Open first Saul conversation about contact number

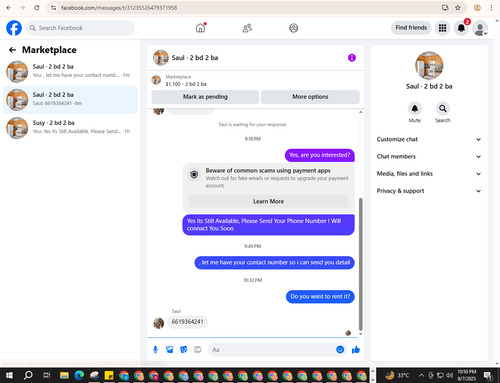(x=70, y=71)
